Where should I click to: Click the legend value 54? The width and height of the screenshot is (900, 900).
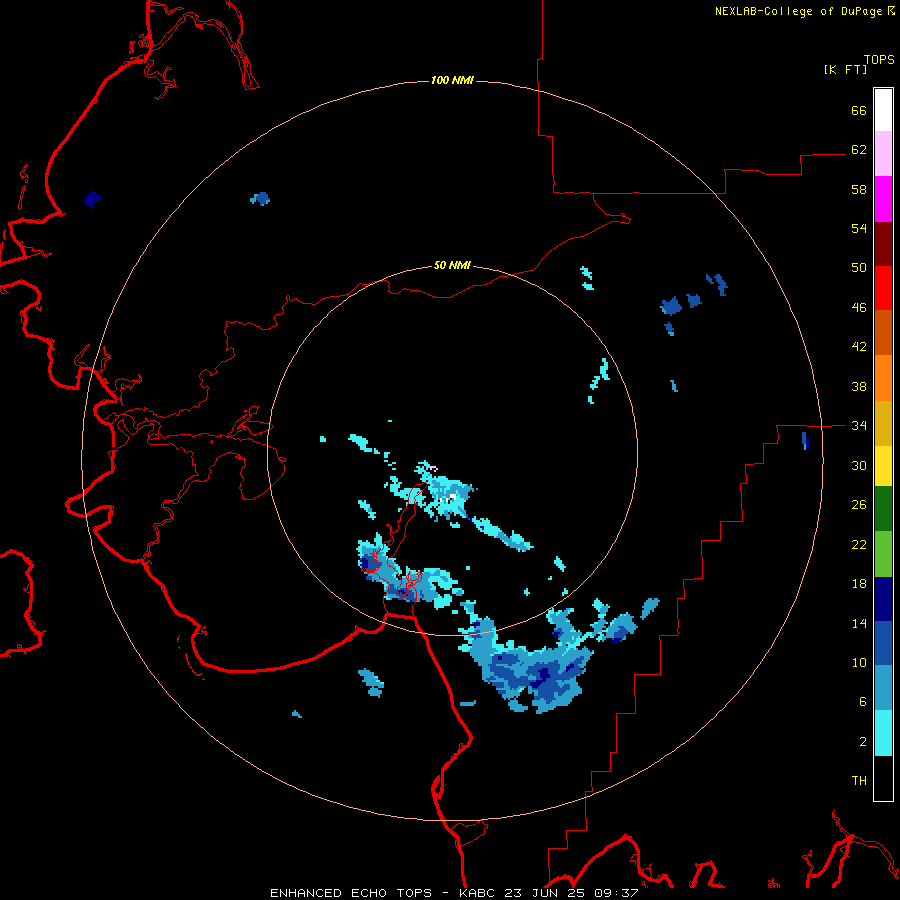(x=859, y=228)
